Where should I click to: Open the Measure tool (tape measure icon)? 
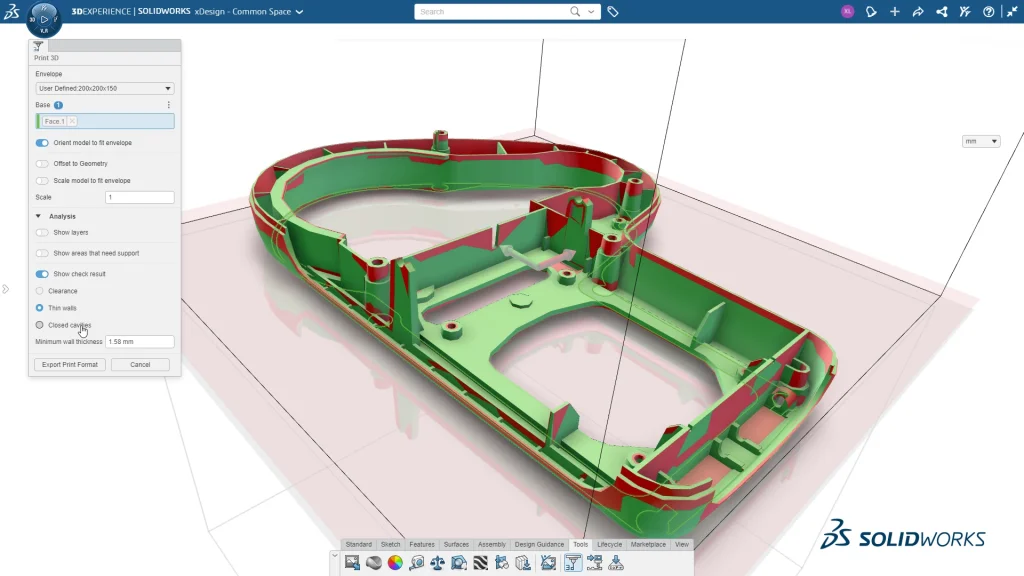[x=416, y=562]
